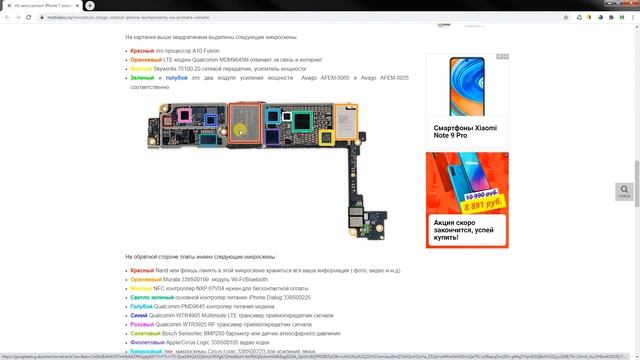Image resolution: width=640 pixels, height=360 pixels.
Task: Click 'Светло зеленый' Dialog power controller line
Action: pos(220,297)
